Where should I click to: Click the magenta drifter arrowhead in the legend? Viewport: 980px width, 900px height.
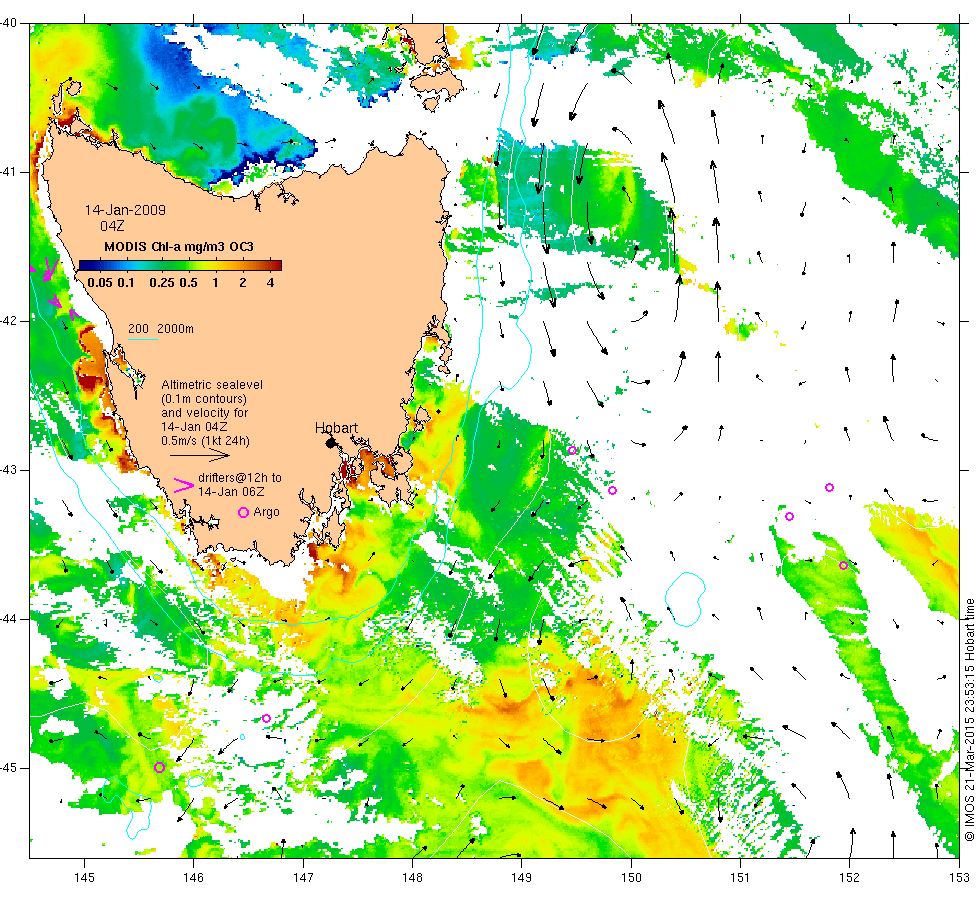click(184, 485)
